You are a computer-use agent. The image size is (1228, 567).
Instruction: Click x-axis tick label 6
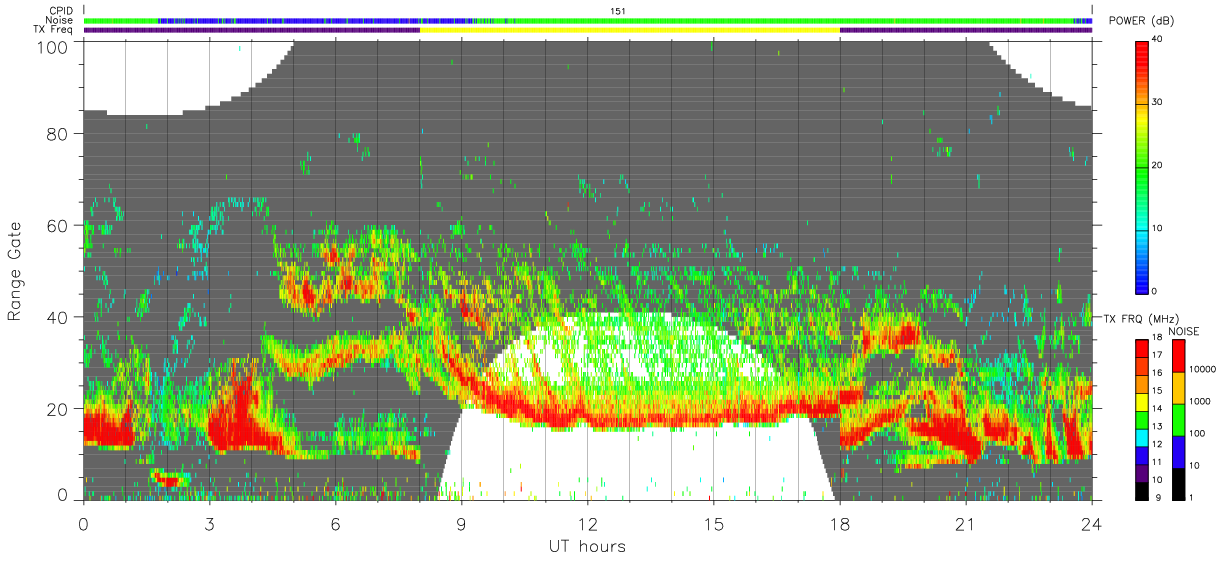tap(335, 523)
